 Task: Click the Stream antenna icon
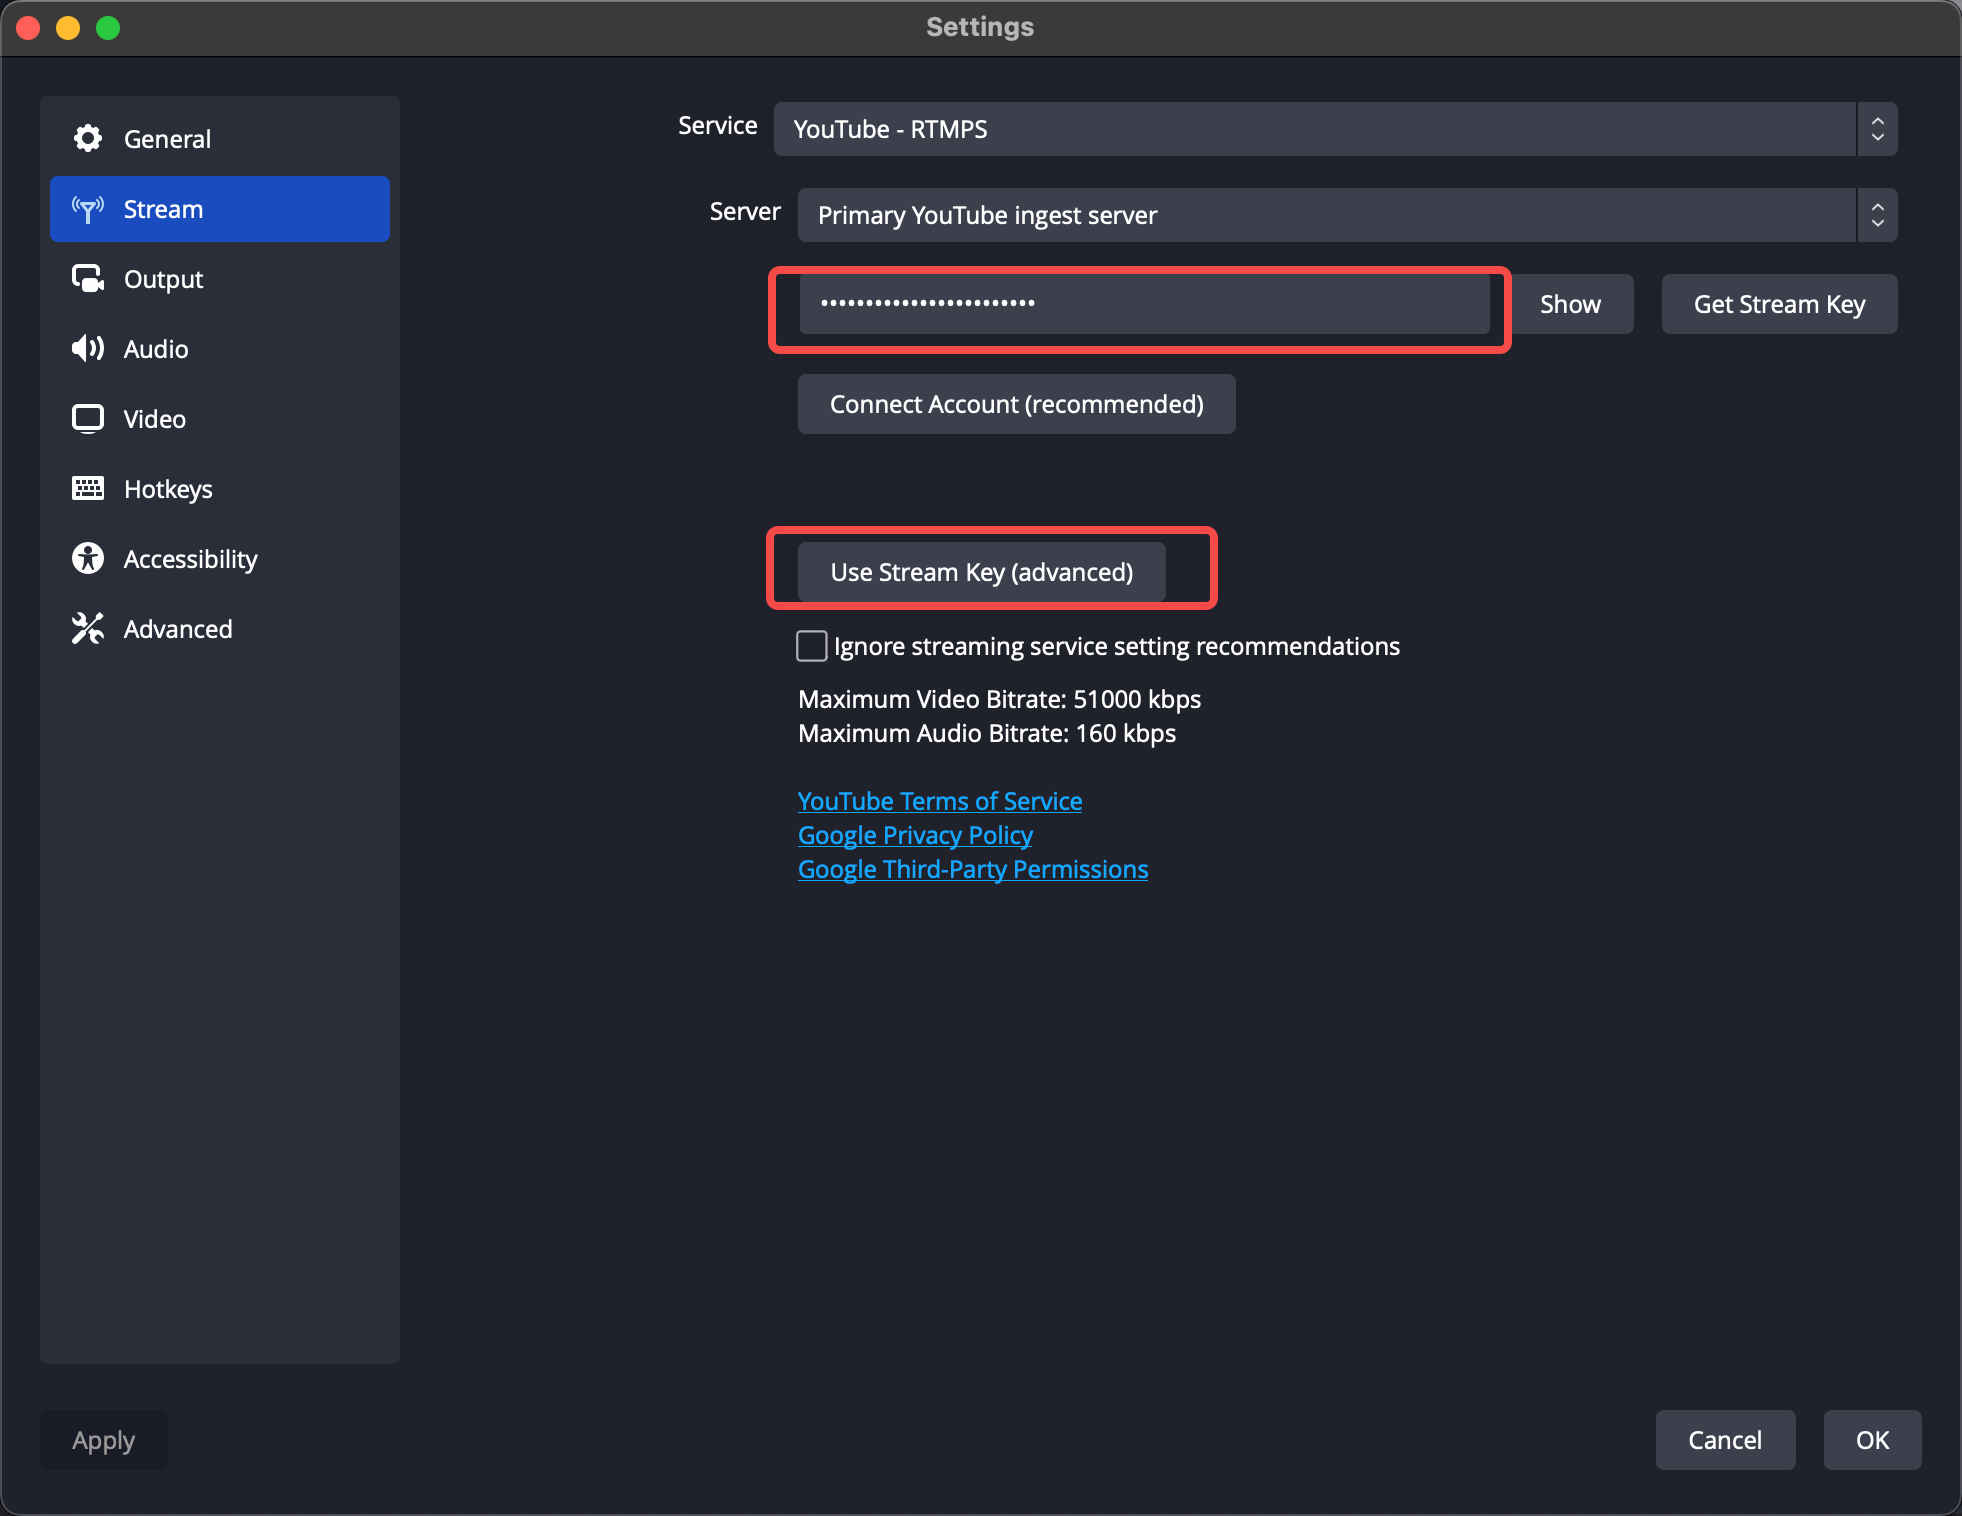(x=88, y=209)
